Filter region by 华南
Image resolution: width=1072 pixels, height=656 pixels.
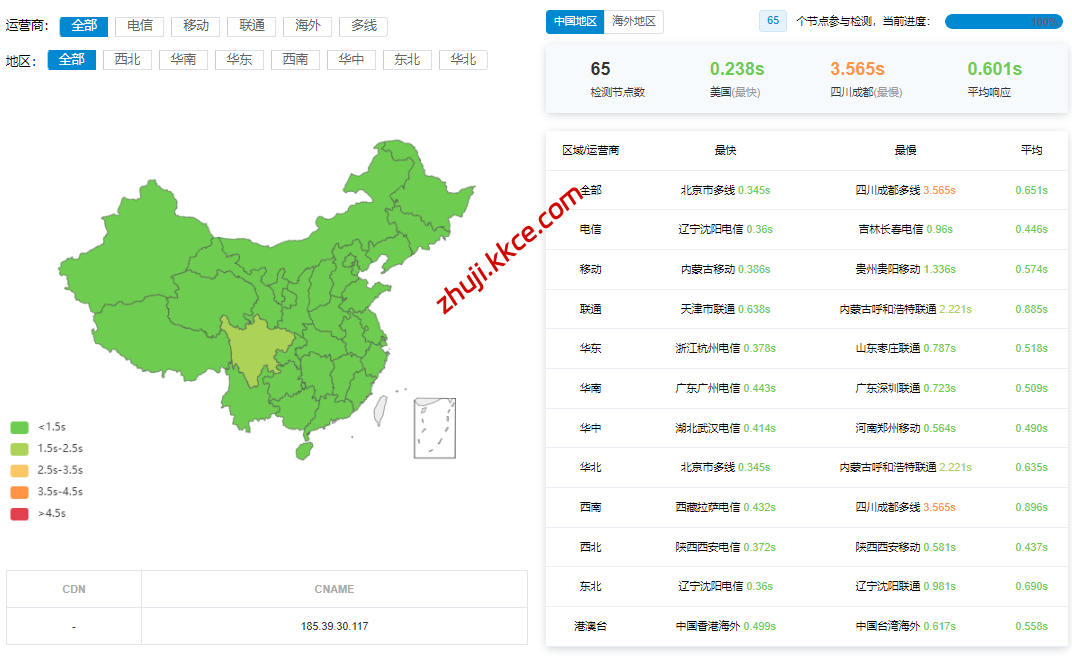click(x=184, y=60)
